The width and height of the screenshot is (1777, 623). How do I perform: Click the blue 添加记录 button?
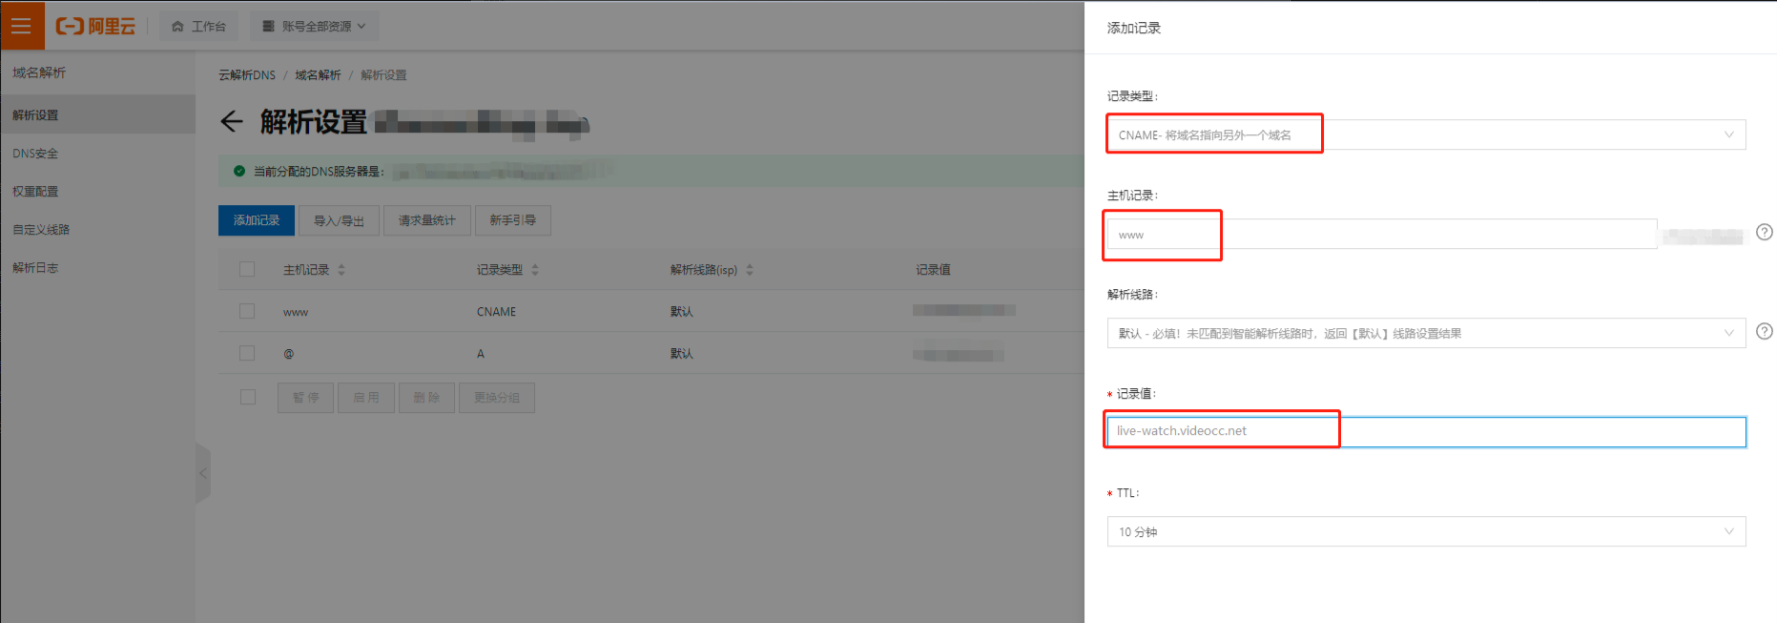[257, 220]
